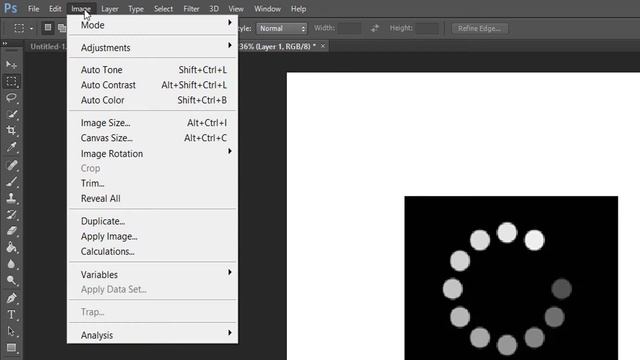Expand the Image Rotation submenu
Image resolution: width=640 pixels, height=360 pixels.
click(x=153, y=153)
